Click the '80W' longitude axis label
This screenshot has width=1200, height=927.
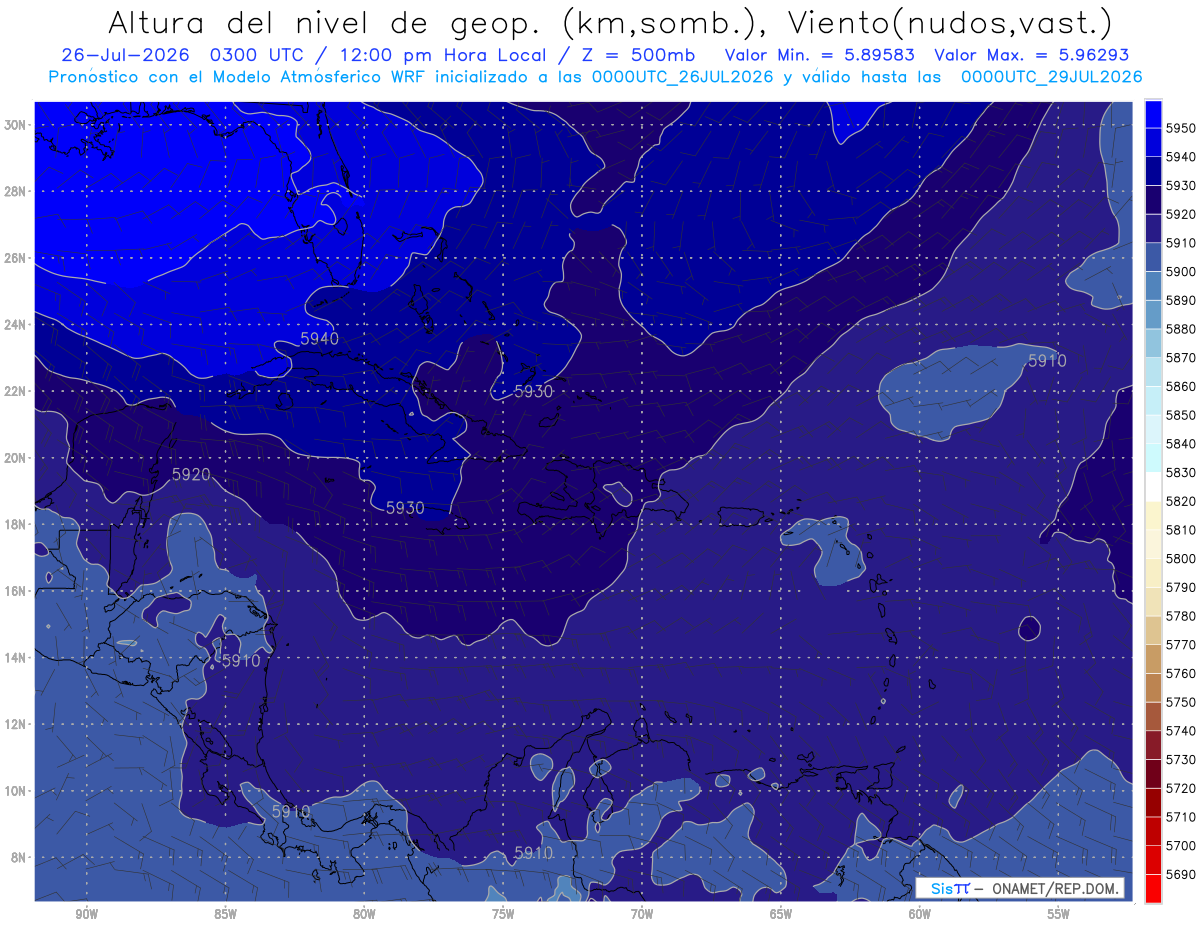364,915
